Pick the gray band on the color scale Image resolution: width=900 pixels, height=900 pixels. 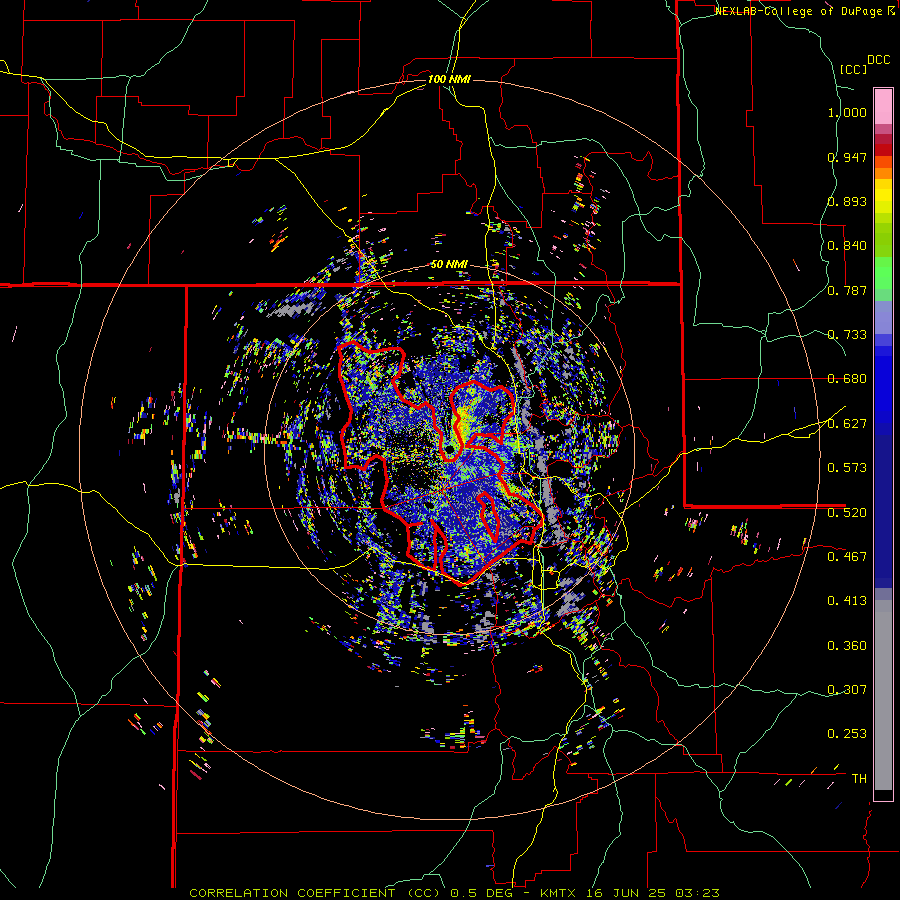[x=883, y=695]
